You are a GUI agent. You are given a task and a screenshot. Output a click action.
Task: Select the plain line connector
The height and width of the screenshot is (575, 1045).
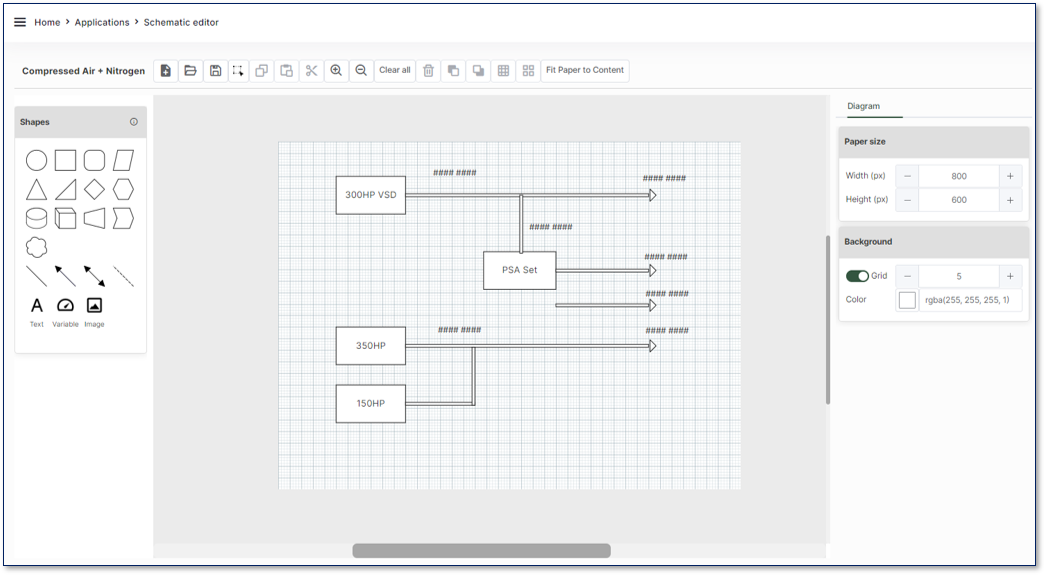(x=37, y=276)
